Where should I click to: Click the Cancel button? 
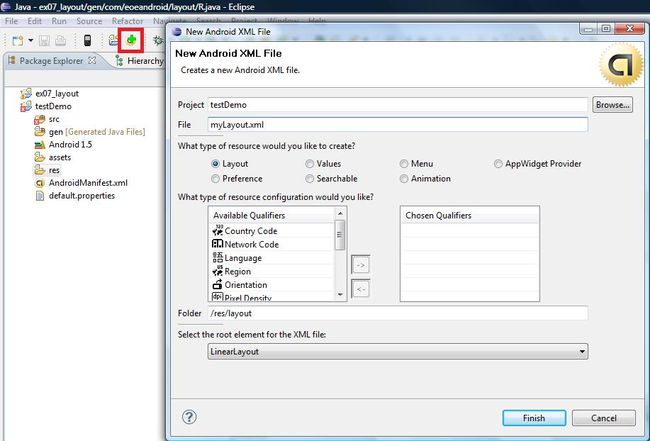[604, 418]
